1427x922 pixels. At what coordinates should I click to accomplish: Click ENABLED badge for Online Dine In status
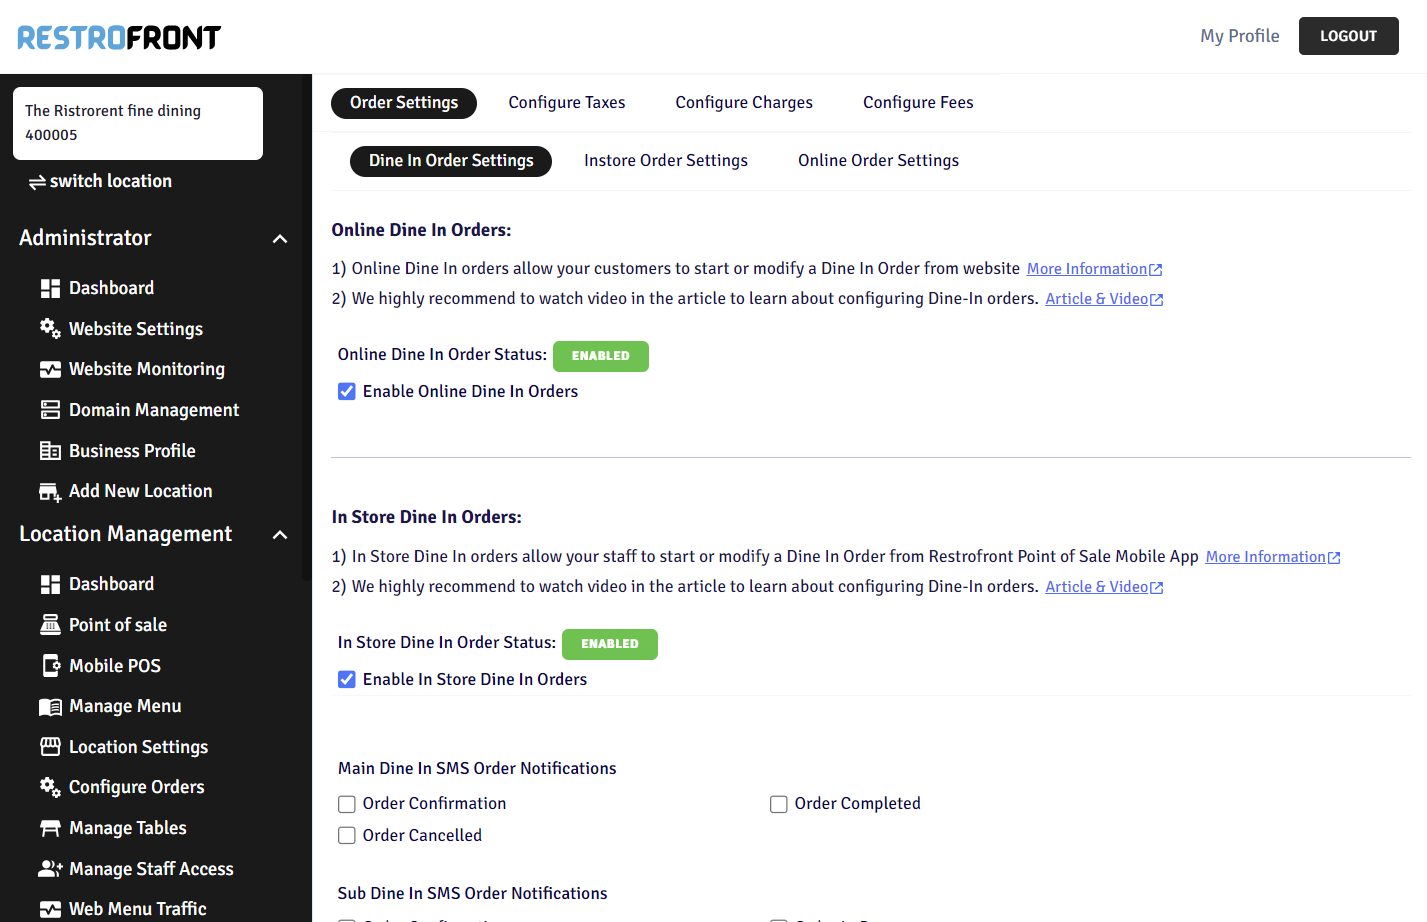[x=601, y=356]
